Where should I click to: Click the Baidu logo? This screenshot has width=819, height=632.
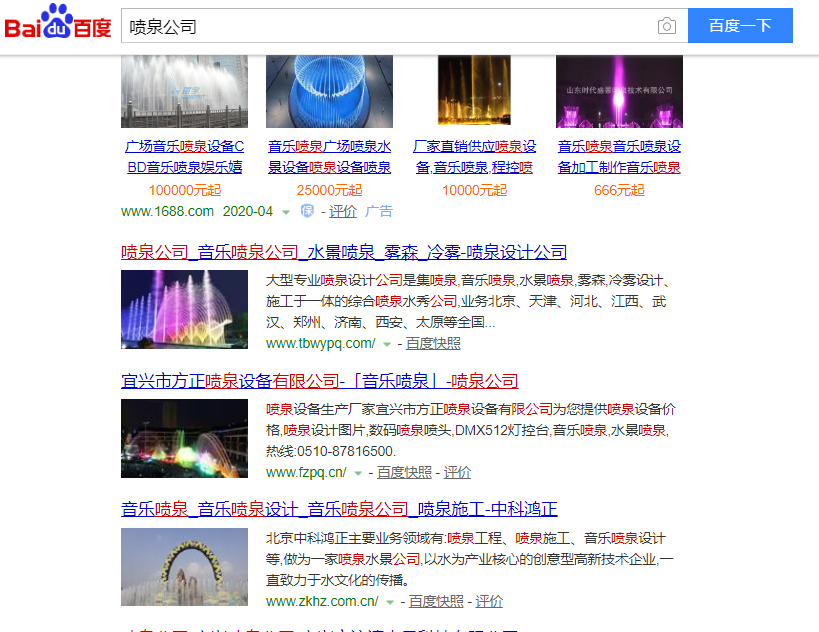(x=57, y=22)
